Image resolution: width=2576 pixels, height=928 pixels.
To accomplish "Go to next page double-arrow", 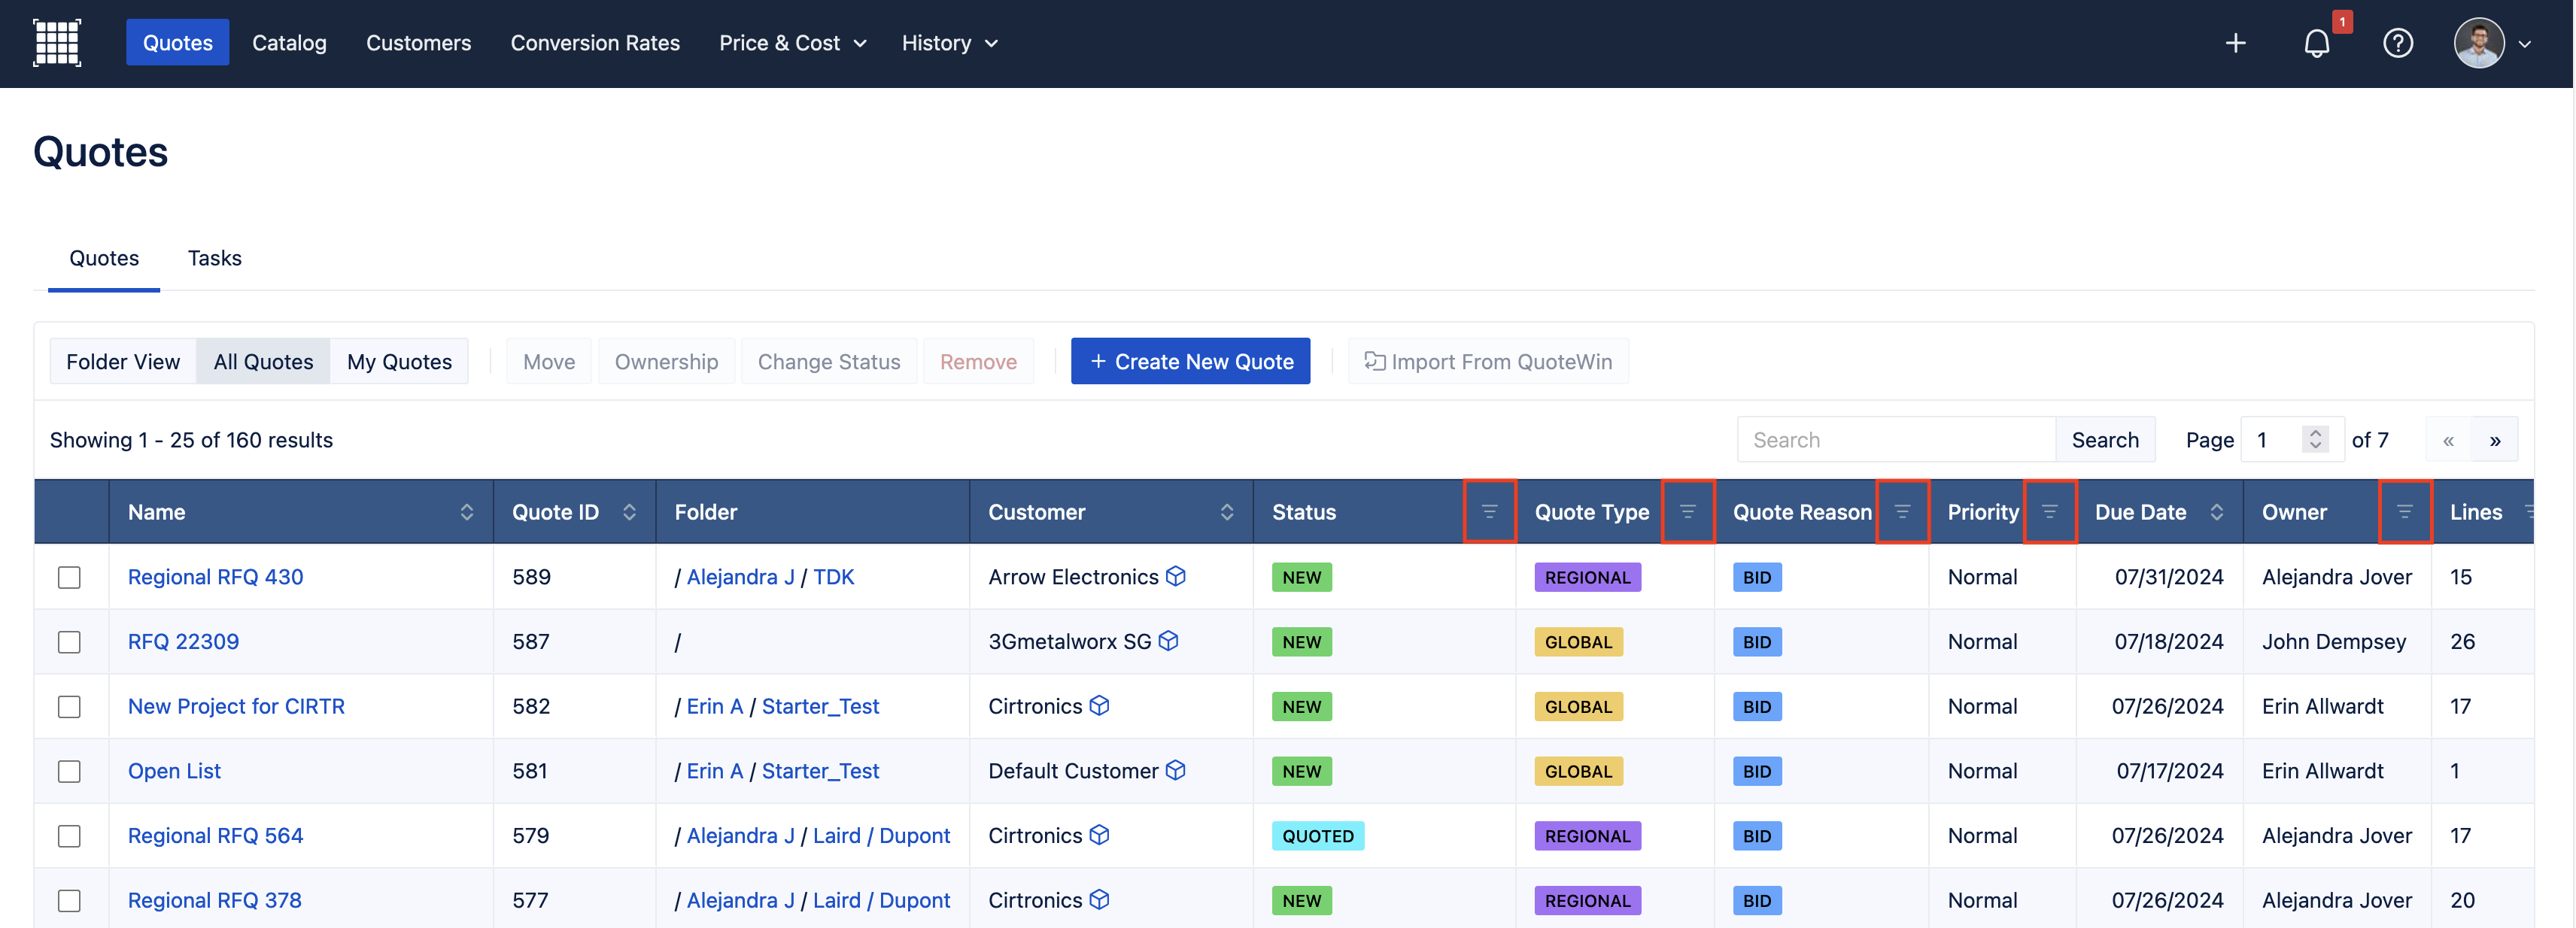I will (2495, 440).
